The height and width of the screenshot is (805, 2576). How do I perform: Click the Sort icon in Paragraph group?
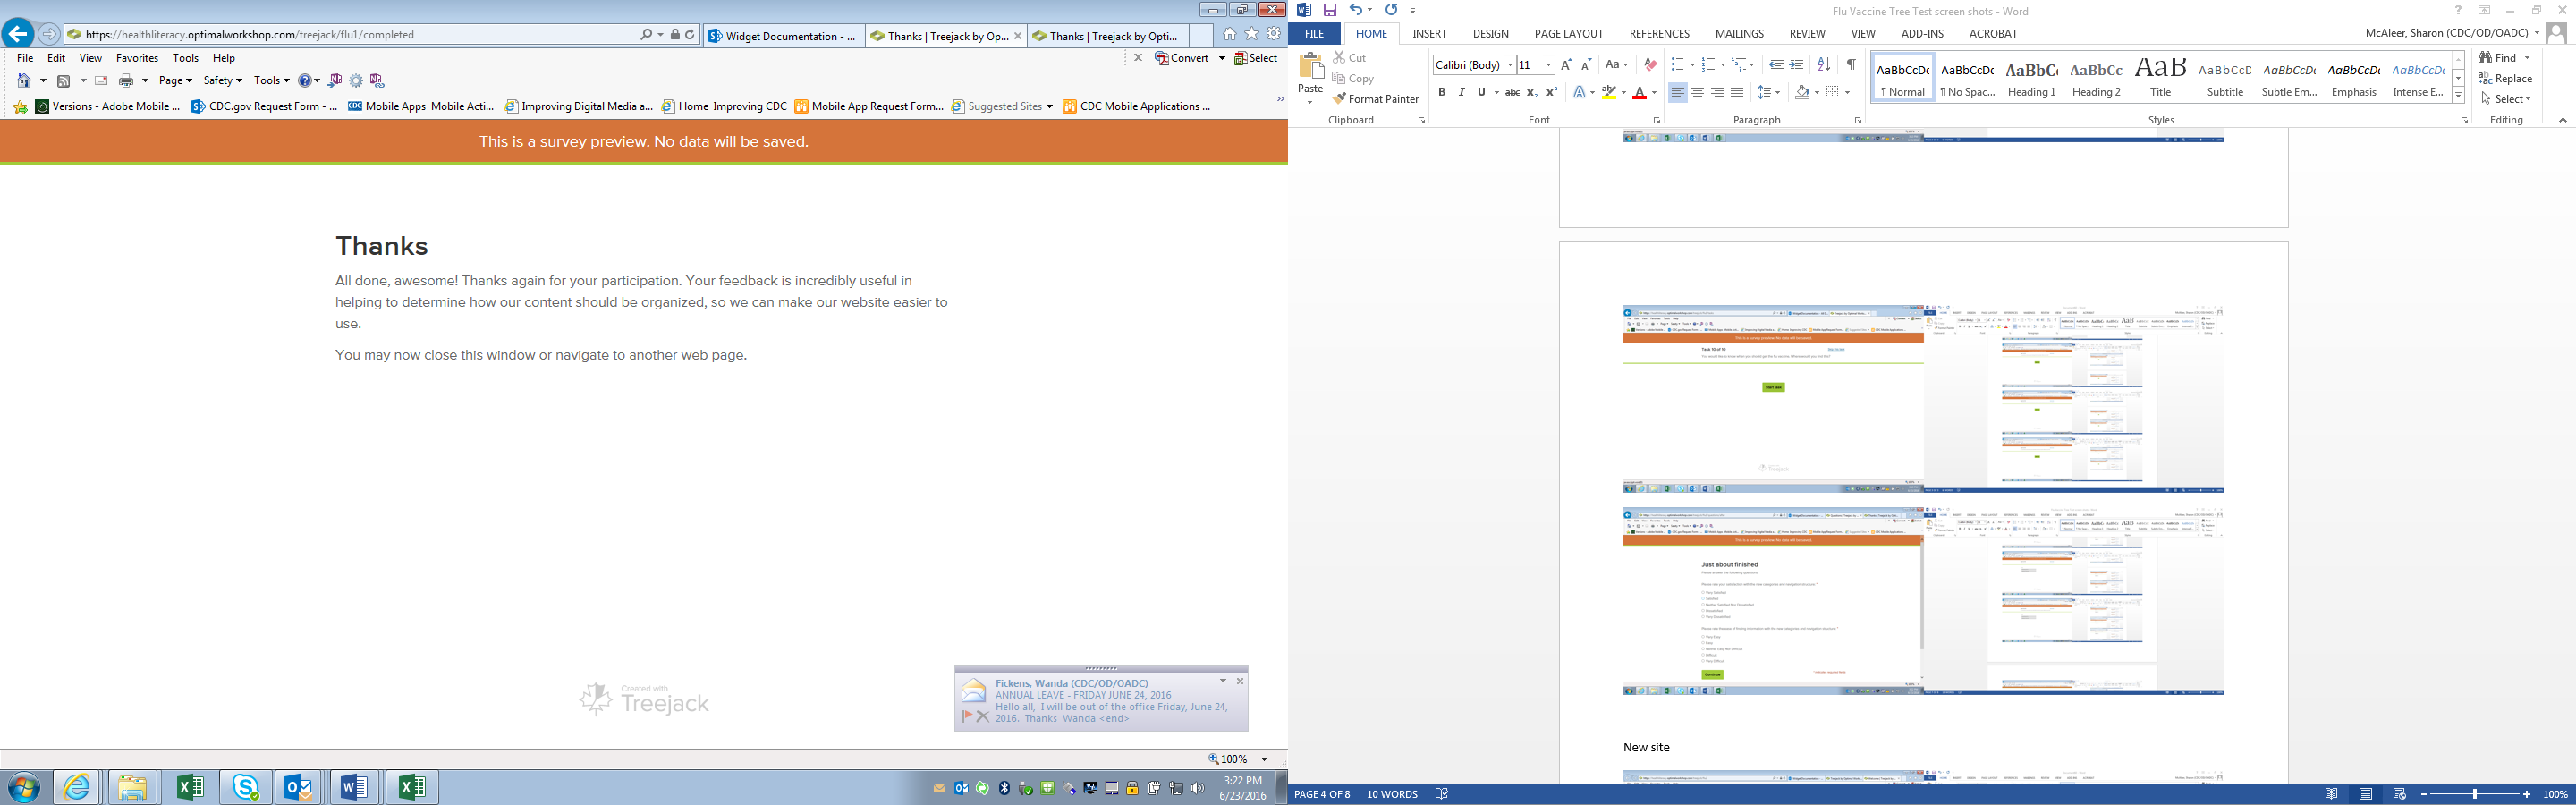(x=1824, y=65)
